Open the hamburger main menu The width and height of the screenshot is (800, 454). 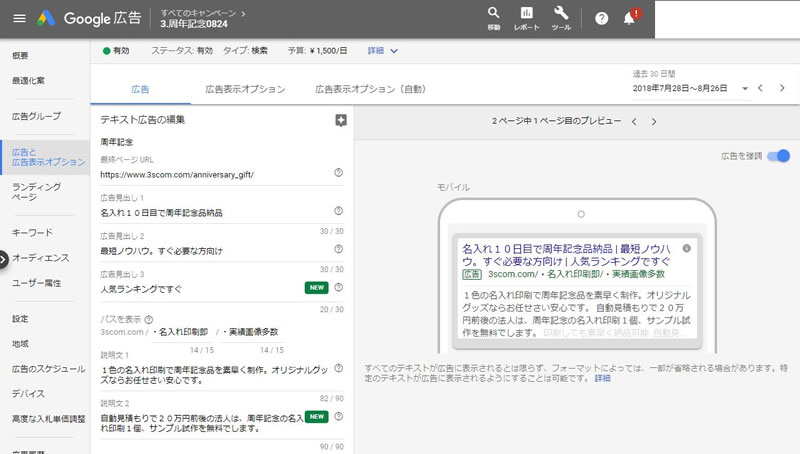(x=19, y=18)
